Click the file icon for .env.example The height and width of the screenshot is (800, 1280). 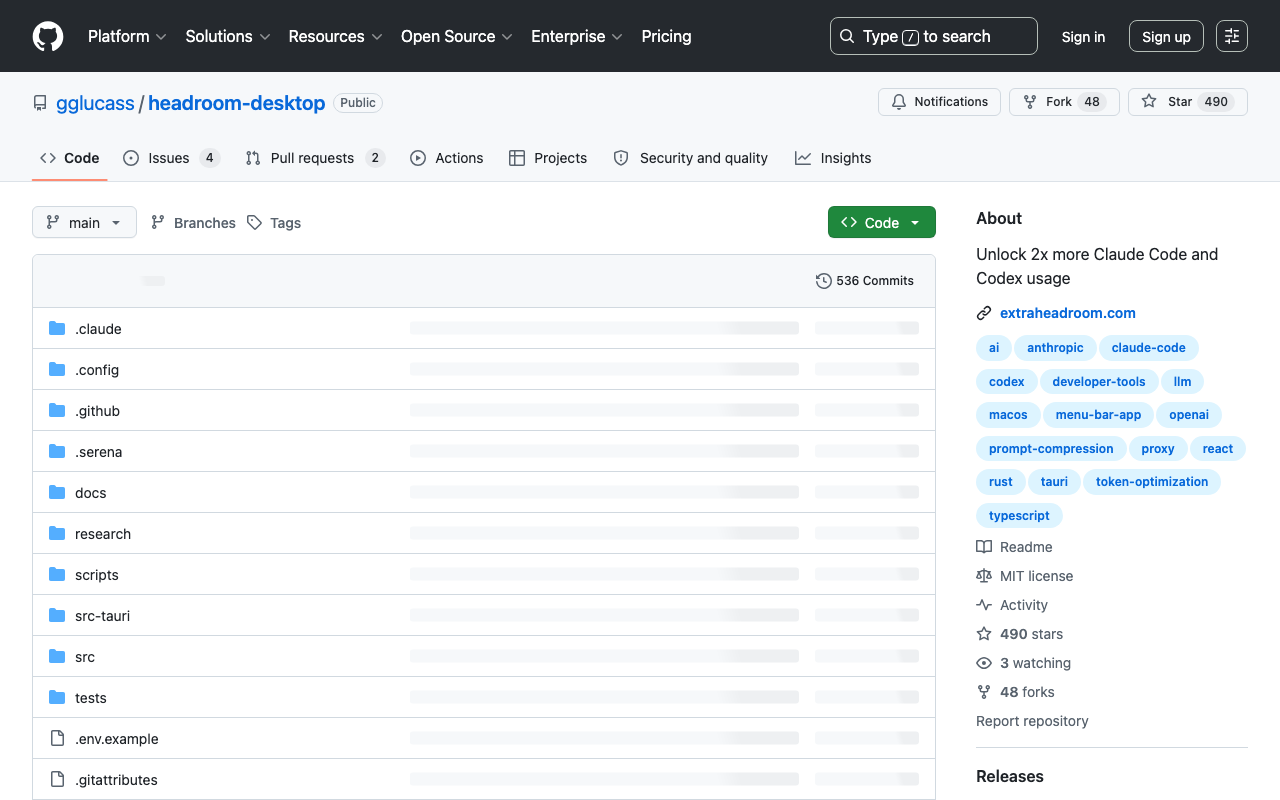pos(57,739)
